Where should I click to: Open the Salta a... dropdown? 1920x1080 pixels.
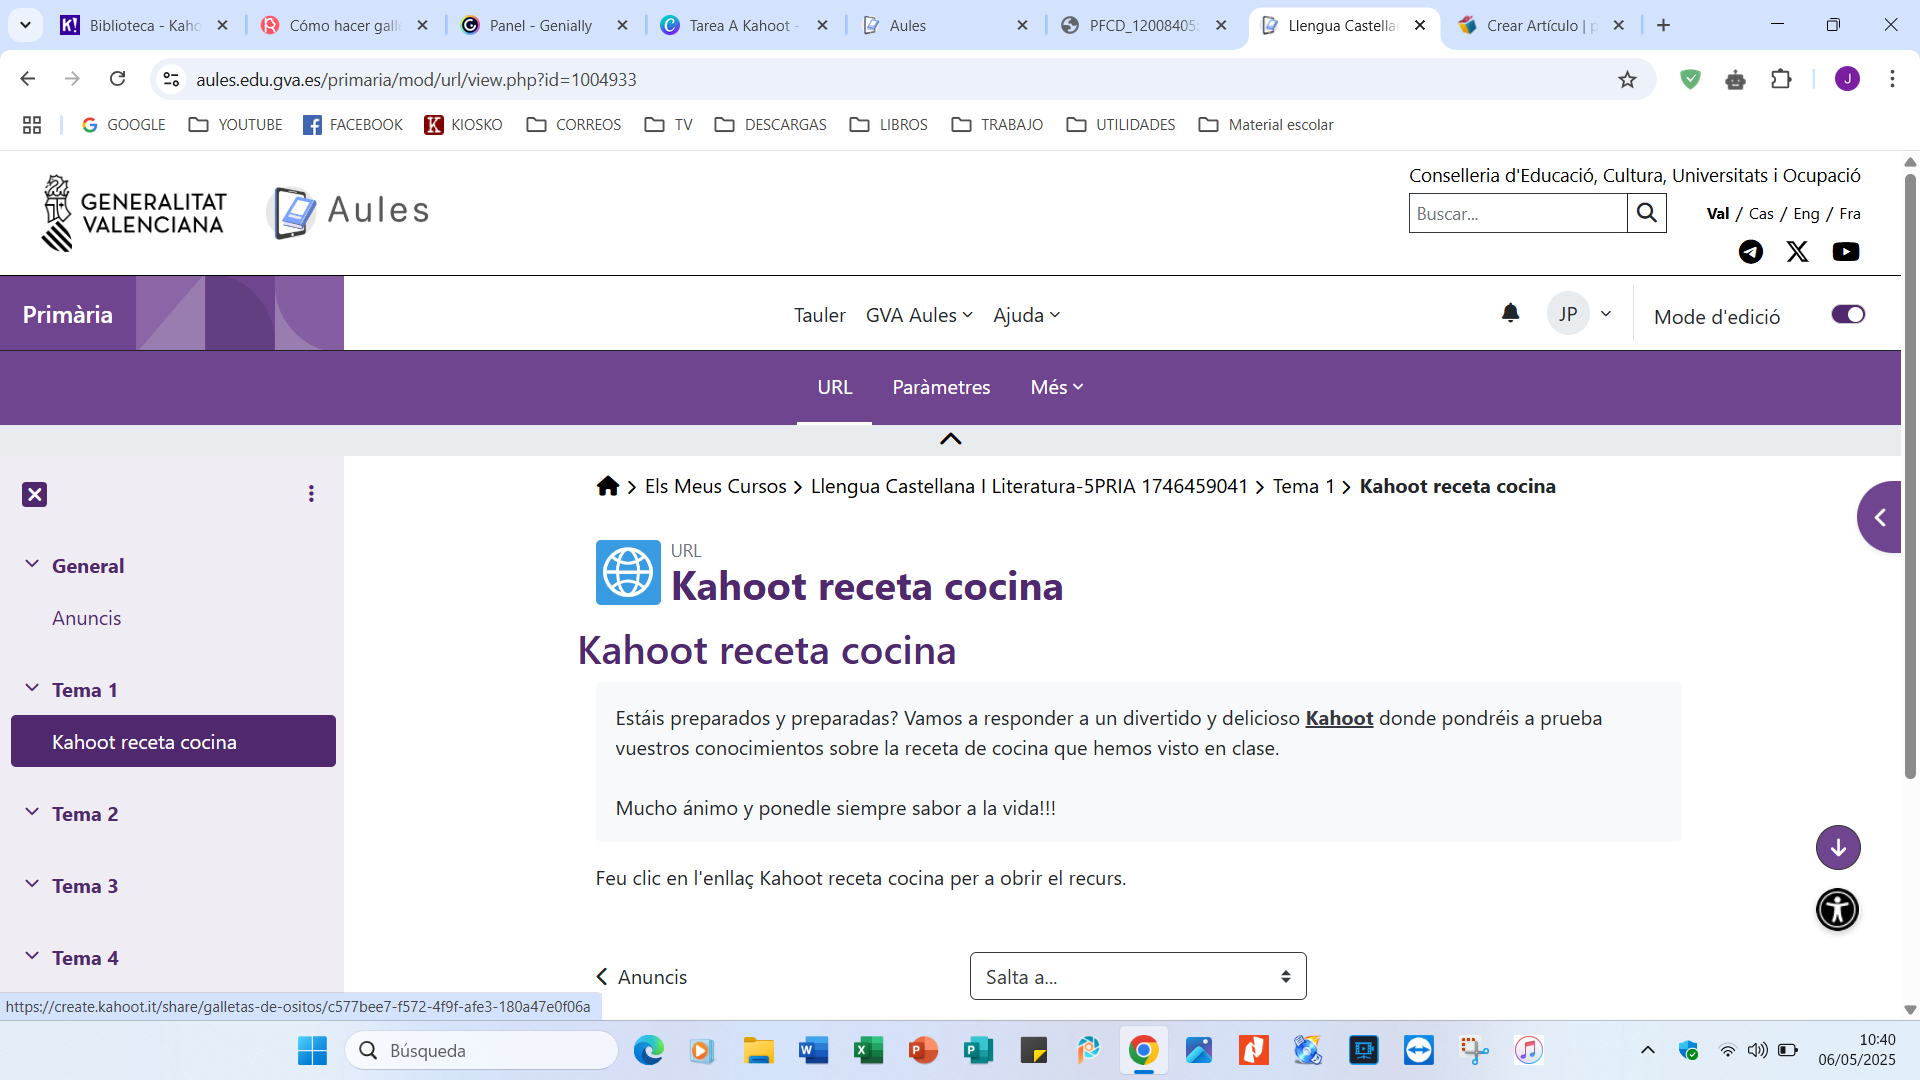1137,976
